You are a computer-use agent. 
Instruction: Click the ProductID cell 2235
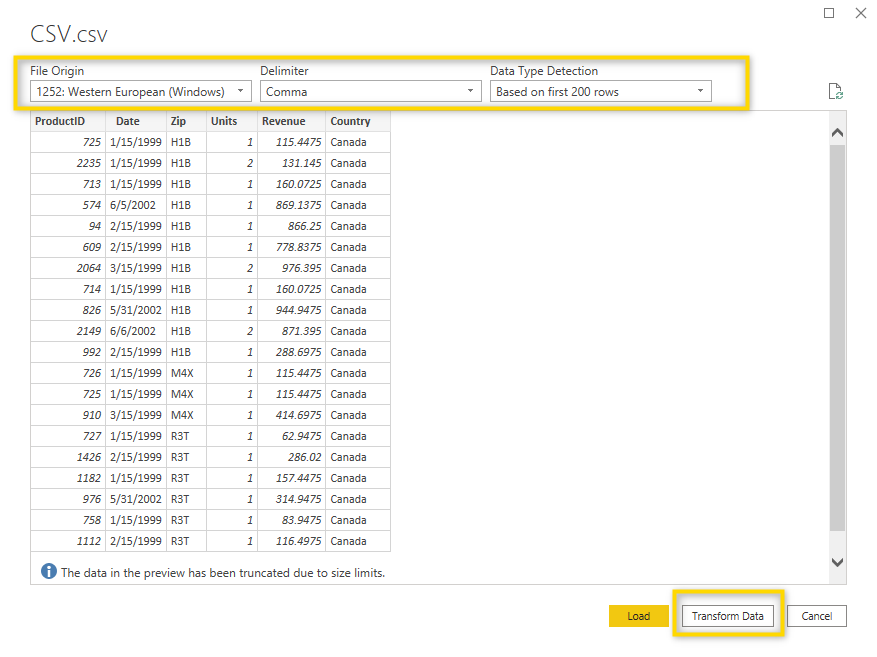pos(68,163)
